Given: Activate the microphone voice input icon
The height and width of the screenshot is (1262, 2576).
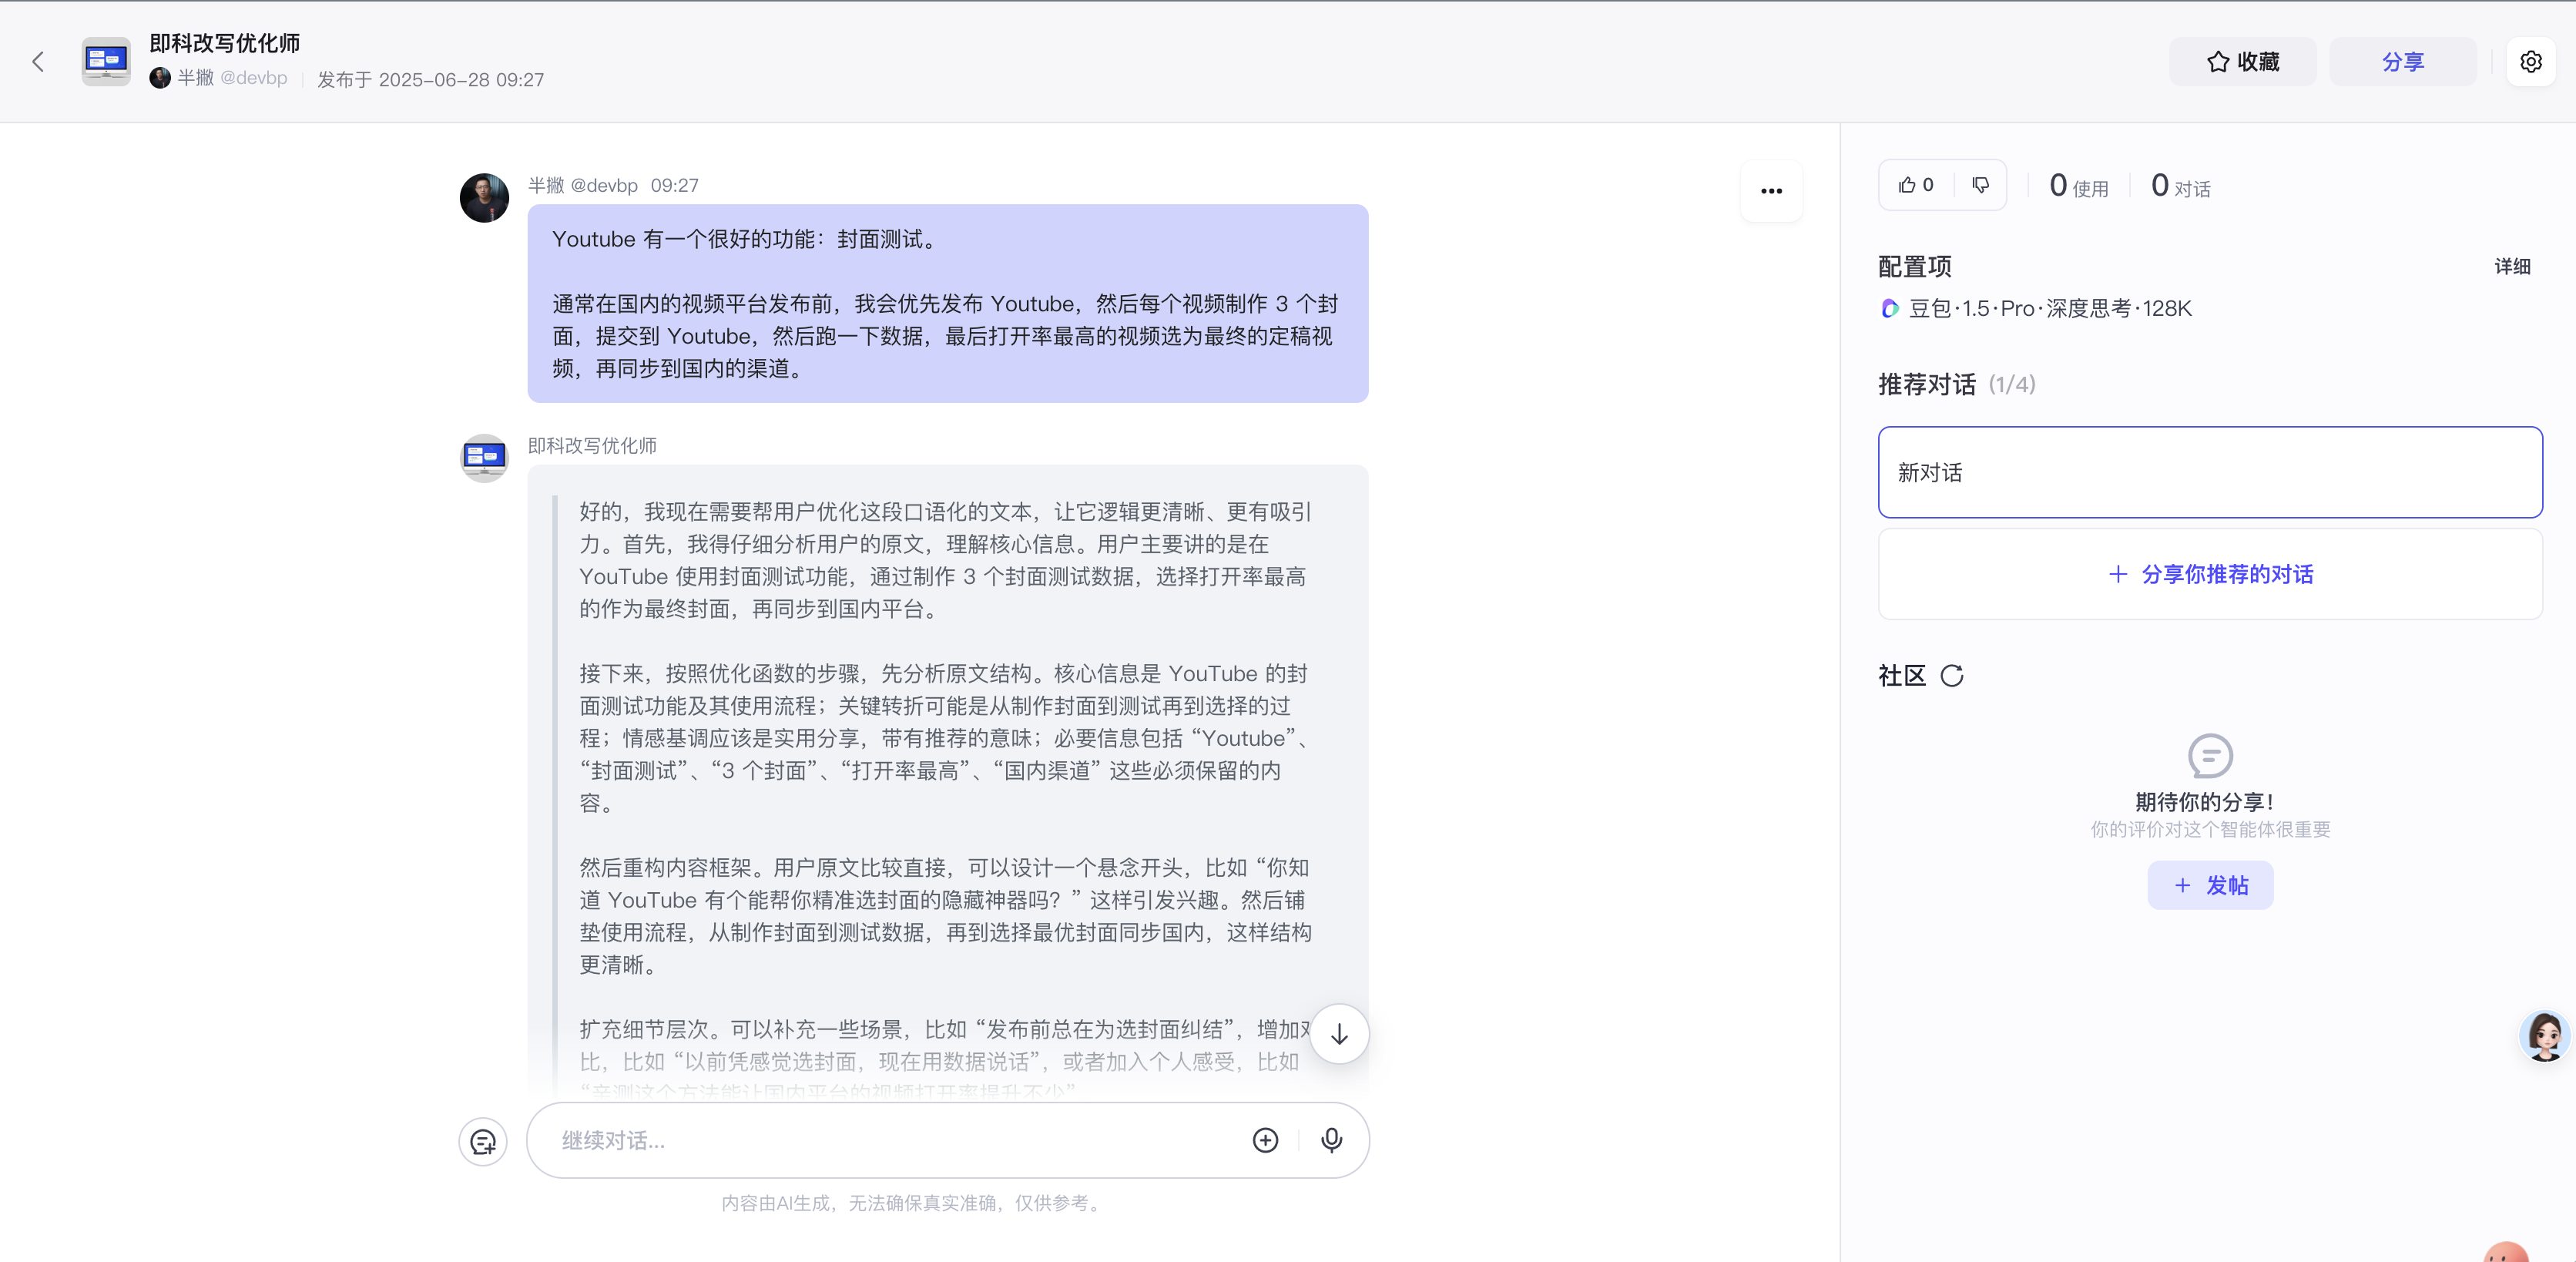Looking at the screenshot, I should (x=1331, y=1140).
